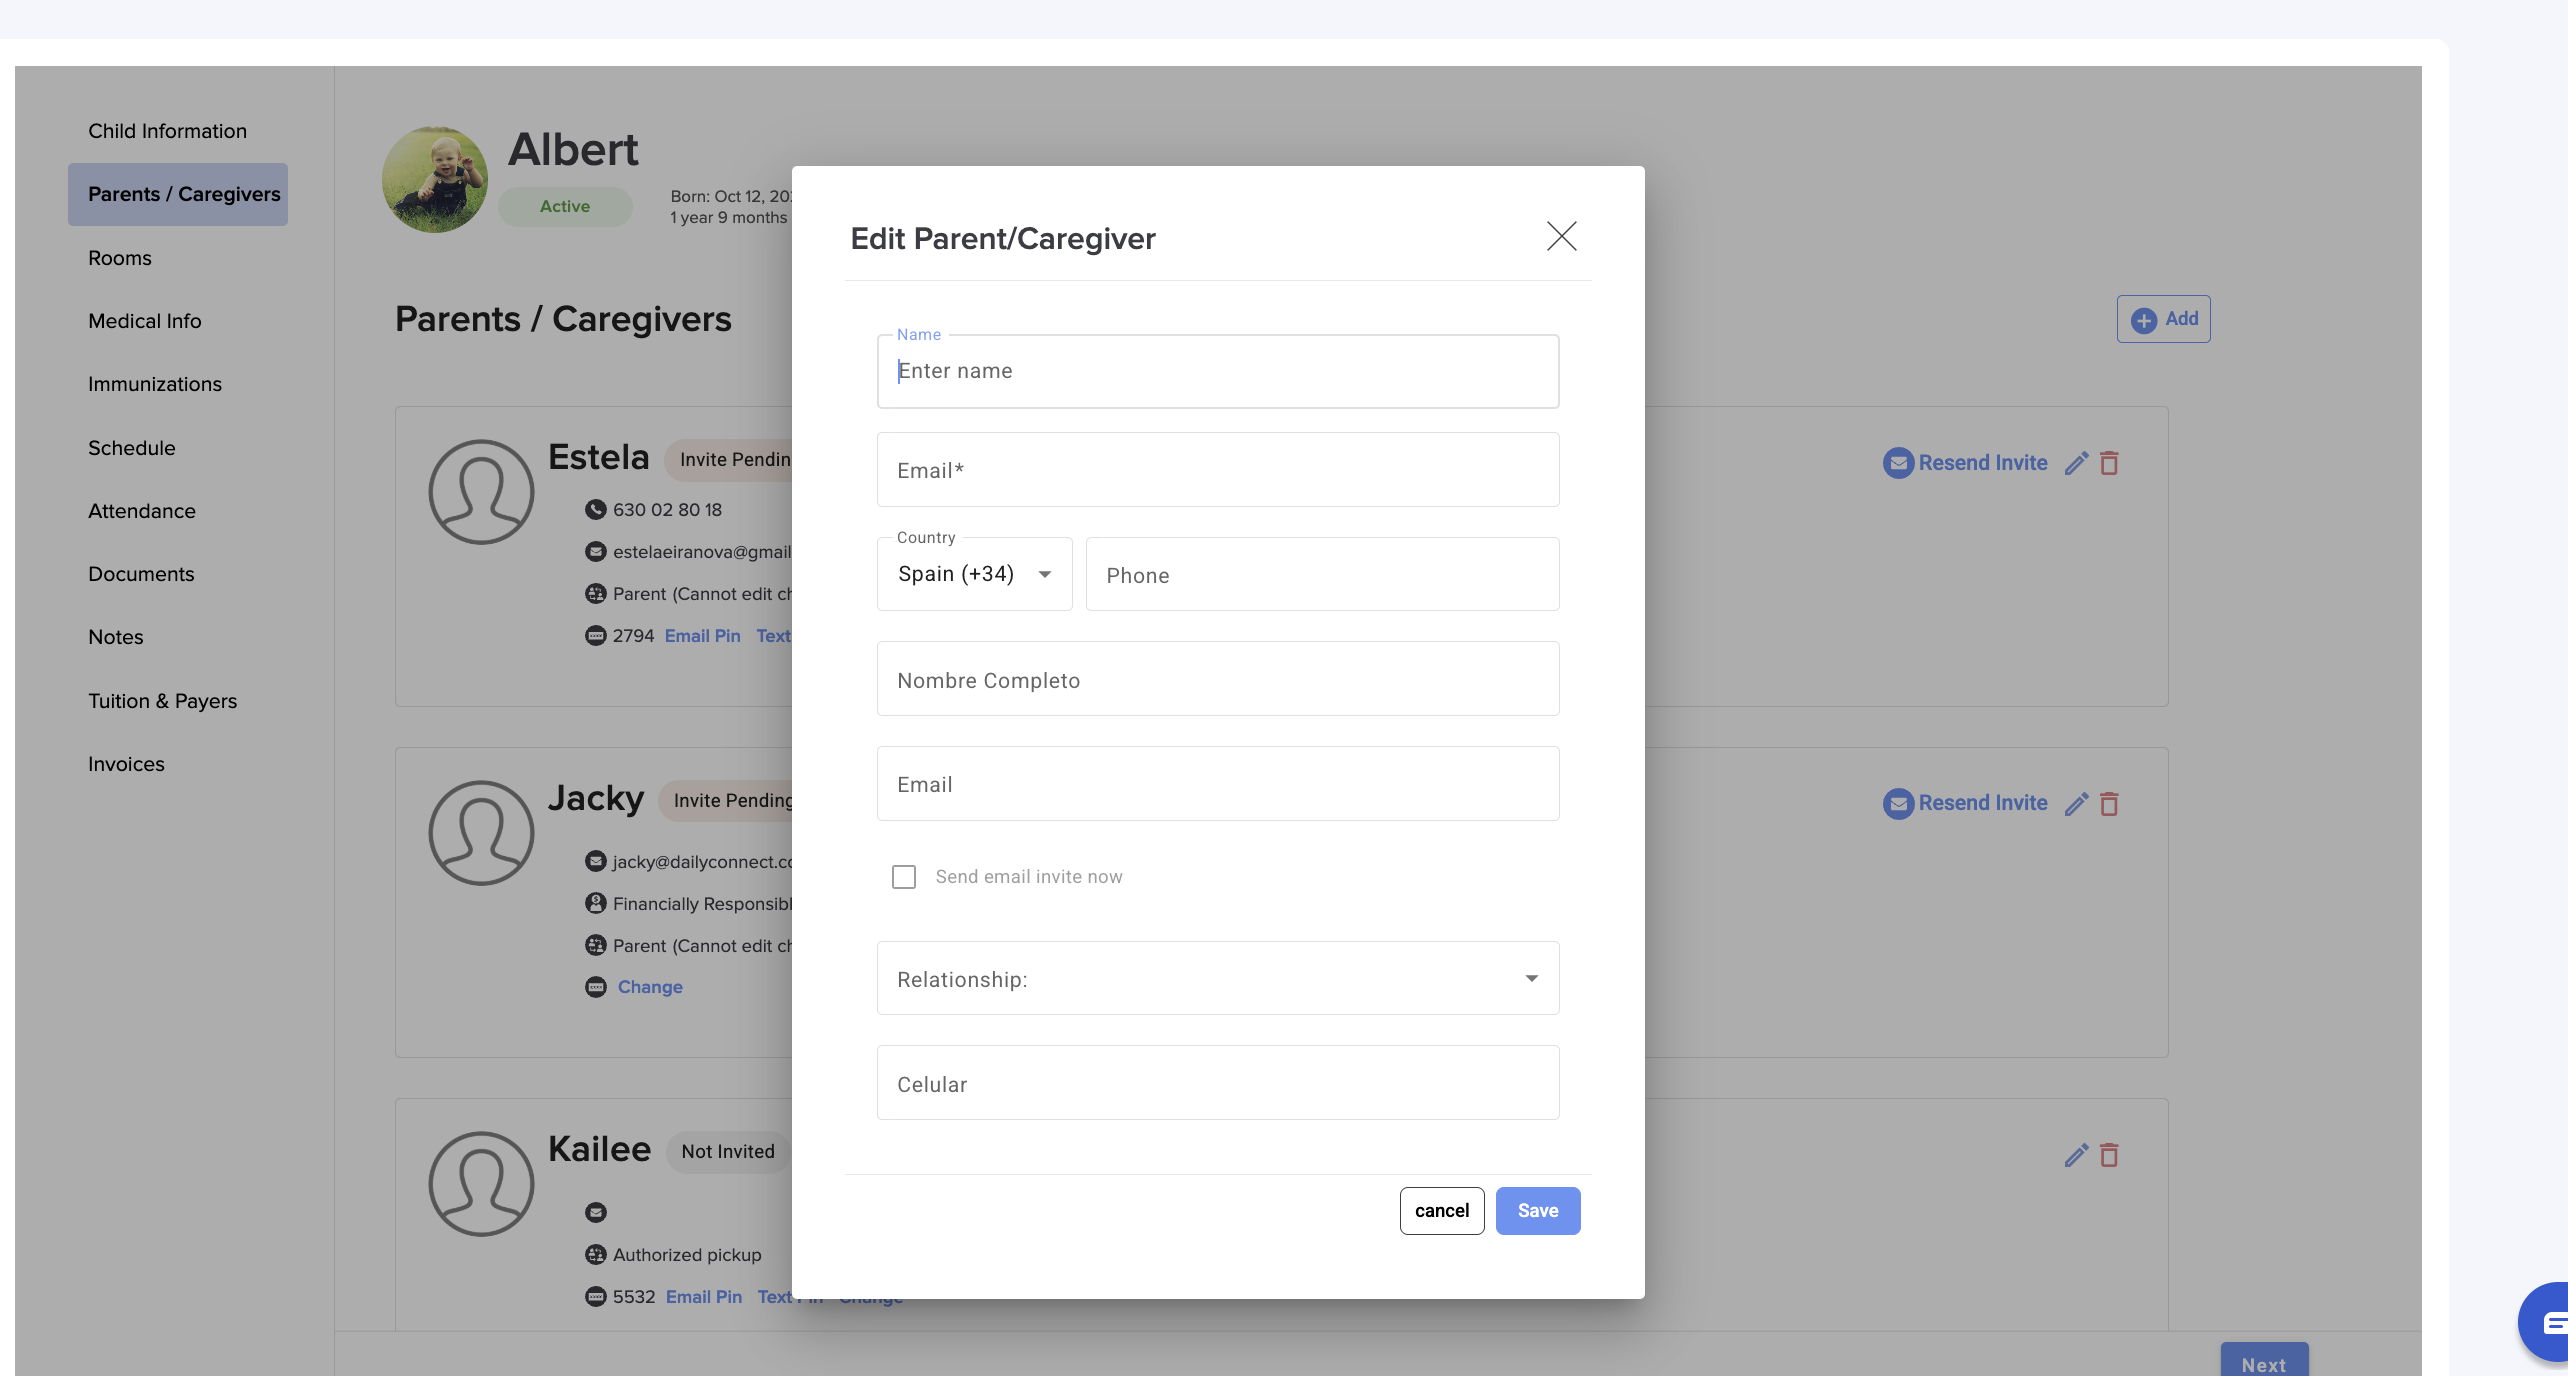This screenshot has width=2568, height=1376.
Task: Click the Albert name heading
Action: pyautogui.click(x=573, y=150)
